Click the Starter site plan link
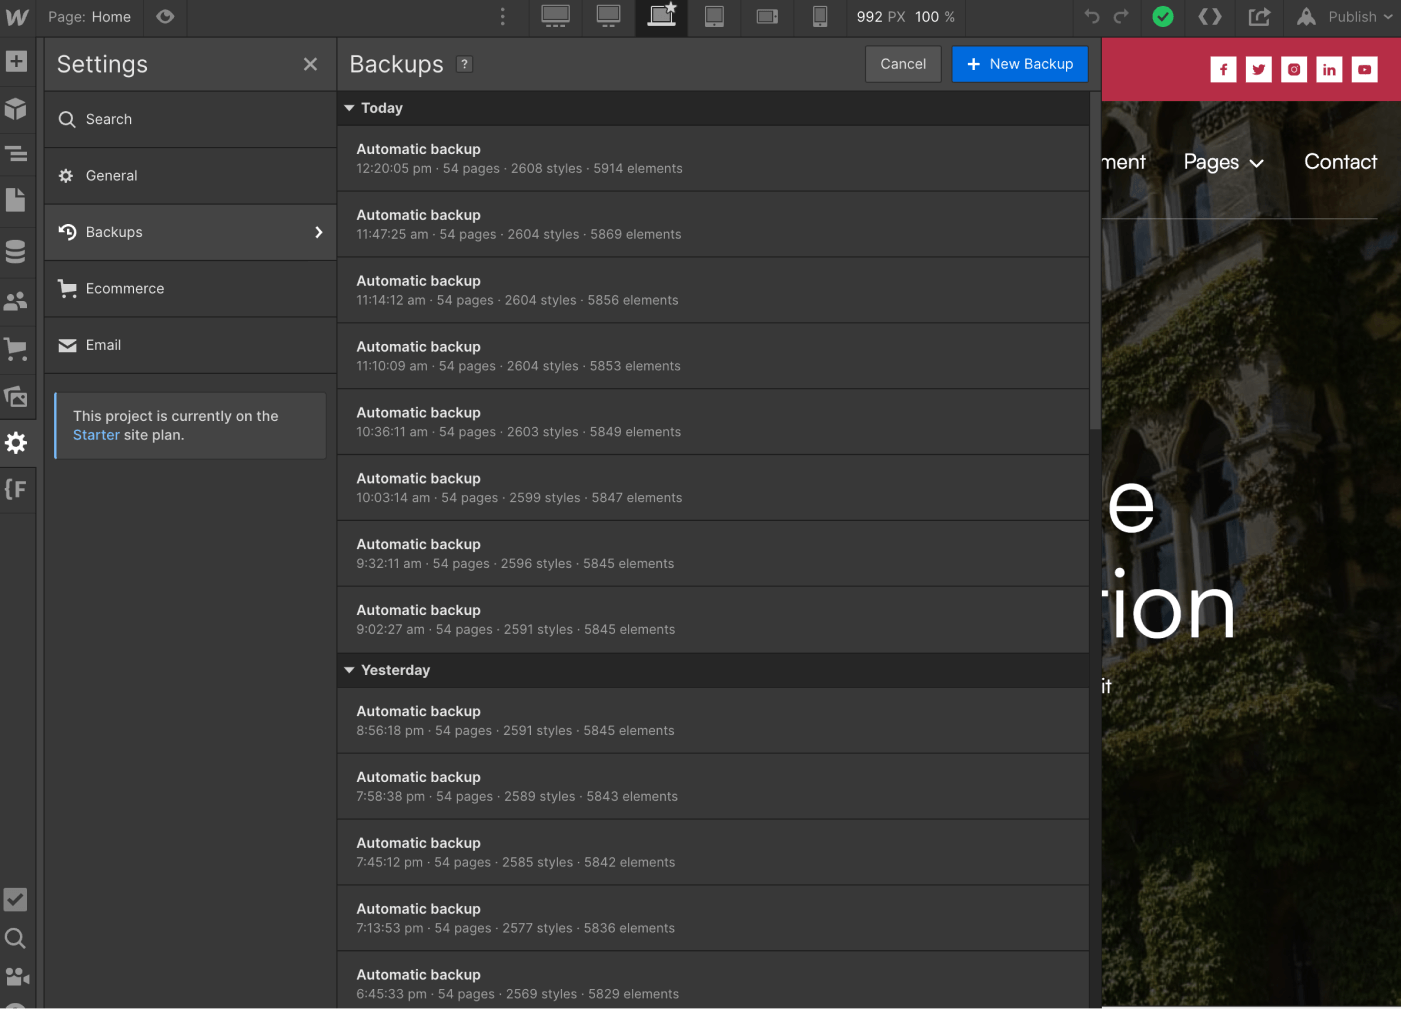This screenshot has height=1009, width=1402. click(95, 435)
